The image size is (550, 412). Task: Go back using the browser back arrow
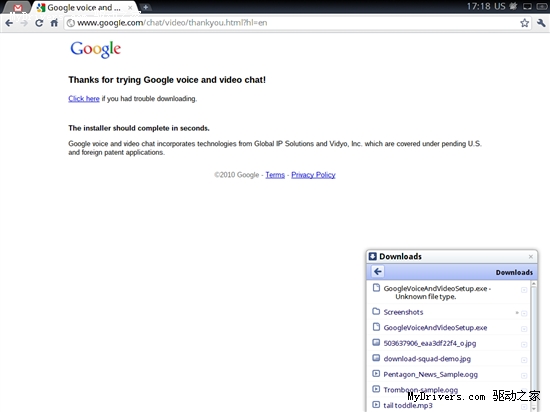point(9,23)
